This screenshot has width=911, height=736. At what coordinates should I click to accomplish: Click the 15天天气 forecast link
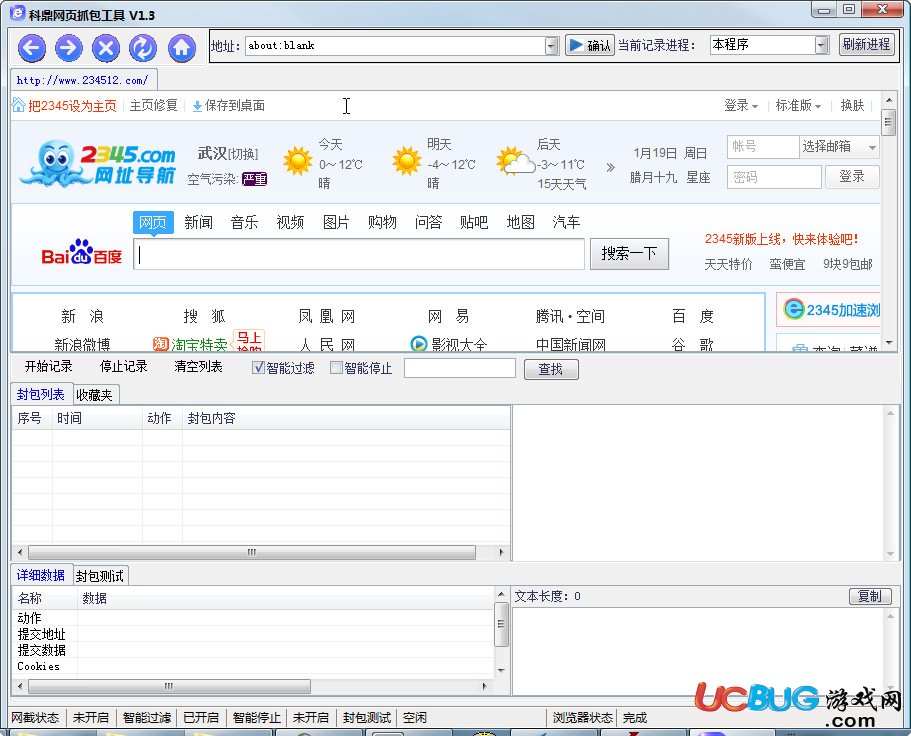[x=562, y=184]
